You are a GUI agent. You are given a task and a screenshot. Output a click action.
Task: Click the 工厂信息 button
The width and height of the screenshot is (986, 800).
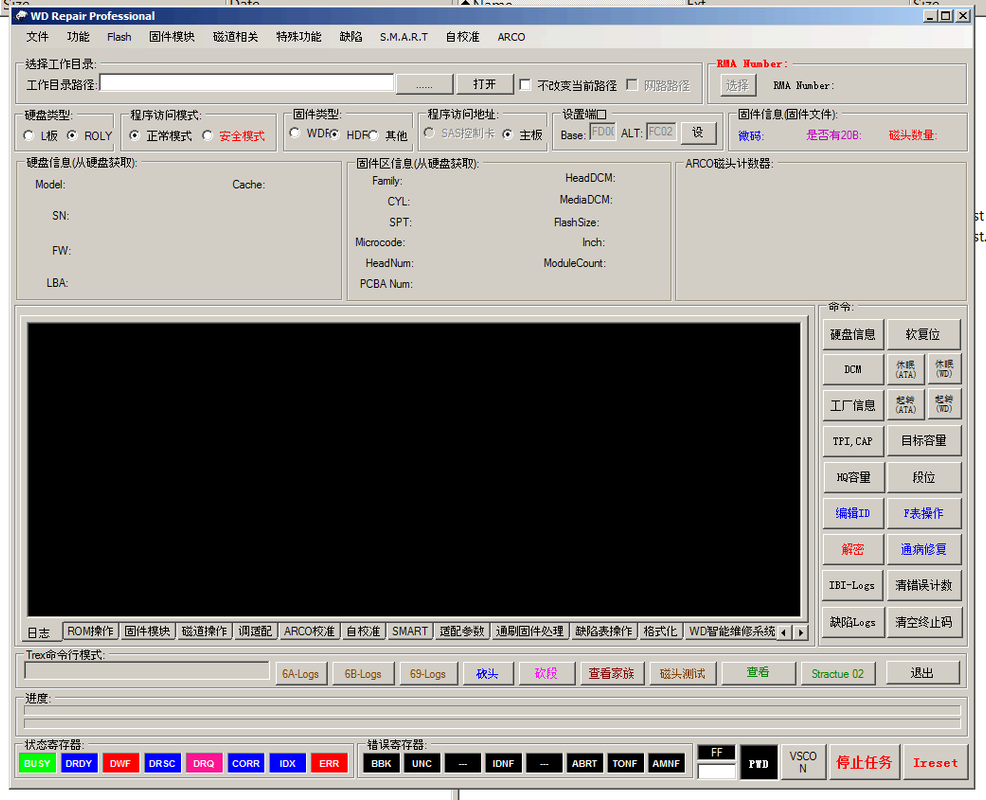(x=853, y=406)
